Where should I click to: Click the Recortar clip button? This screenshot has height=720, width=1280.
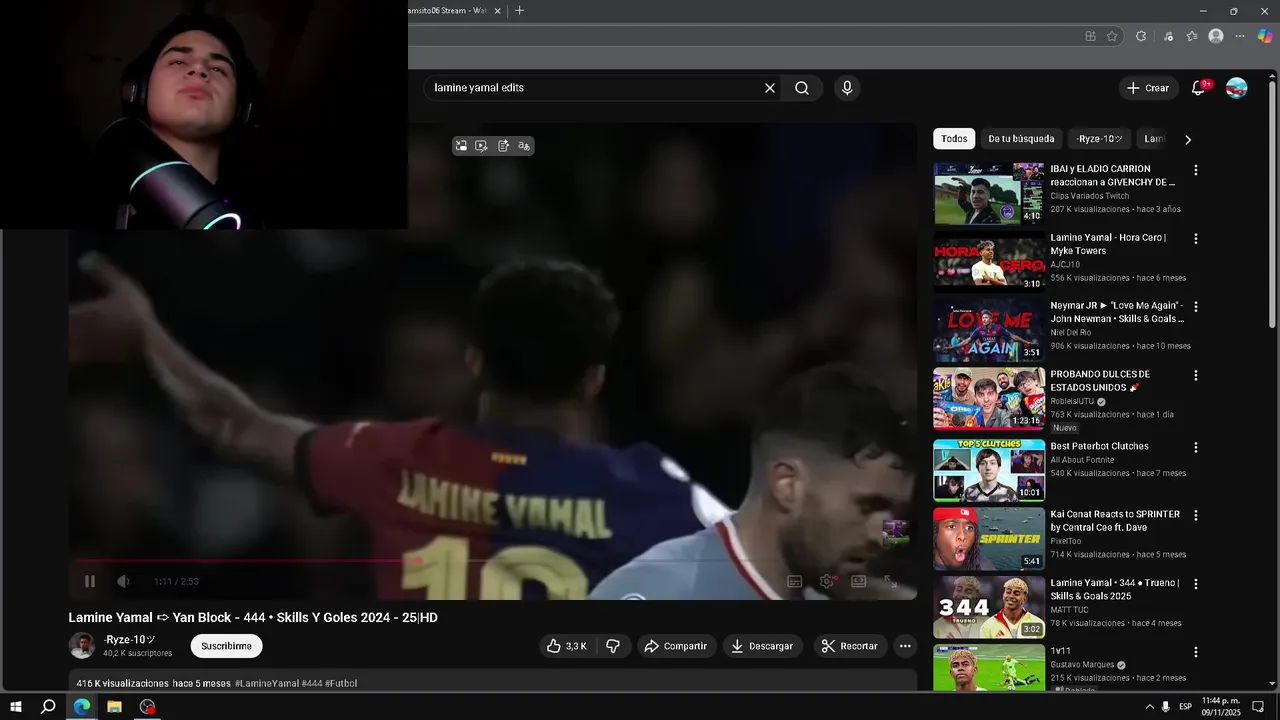click(x=849, y=646)
